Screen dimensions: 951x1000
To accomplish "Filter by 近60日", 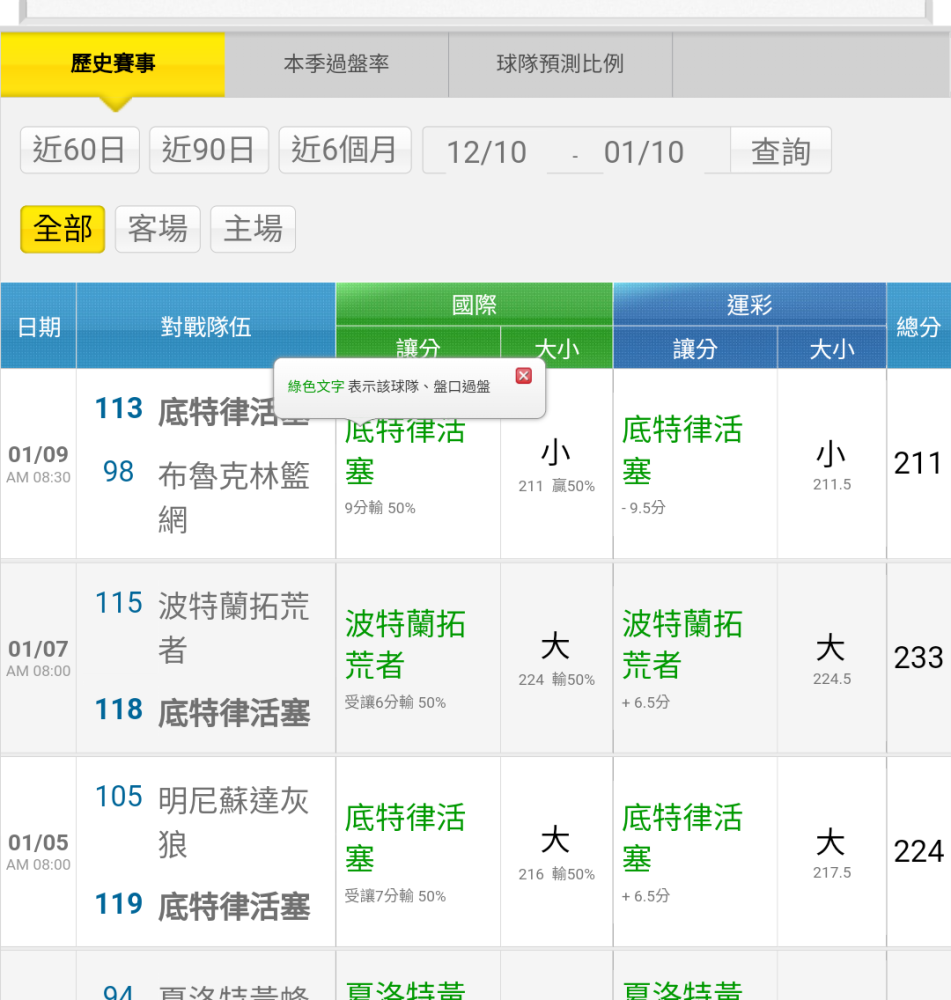I will click(80, 151).
